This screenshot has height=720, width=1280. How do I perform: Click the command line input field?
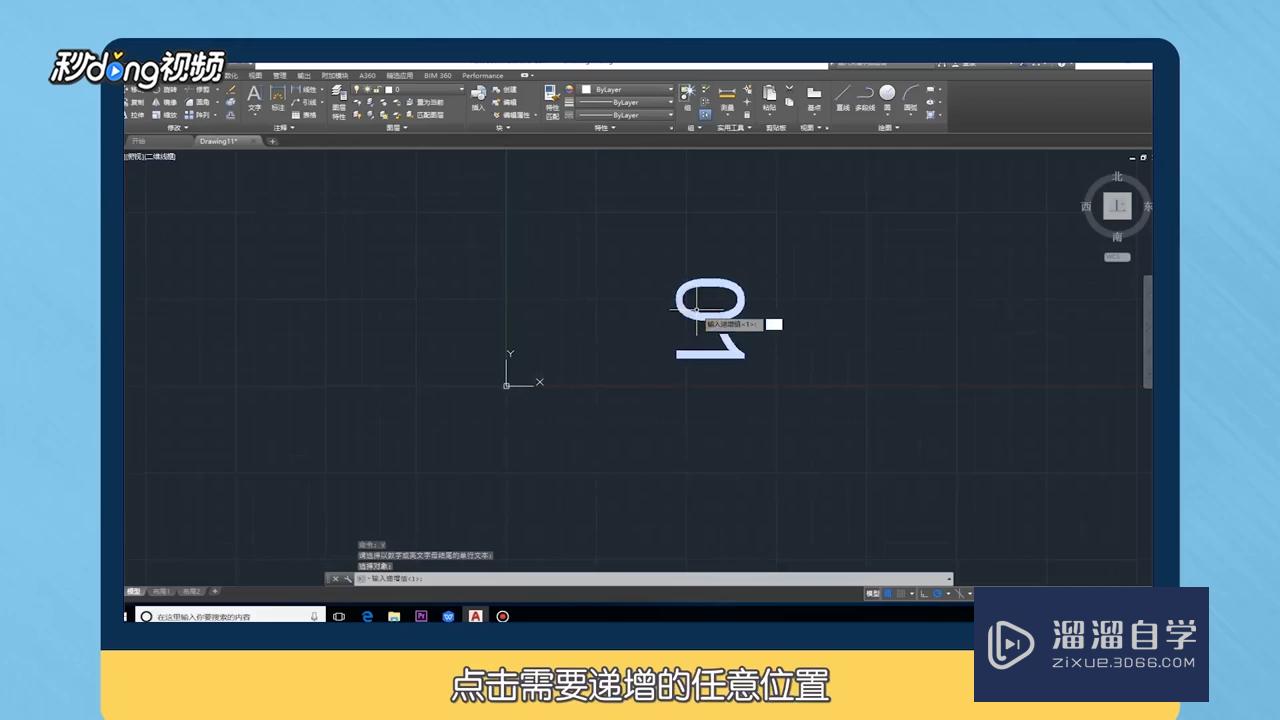655,579
